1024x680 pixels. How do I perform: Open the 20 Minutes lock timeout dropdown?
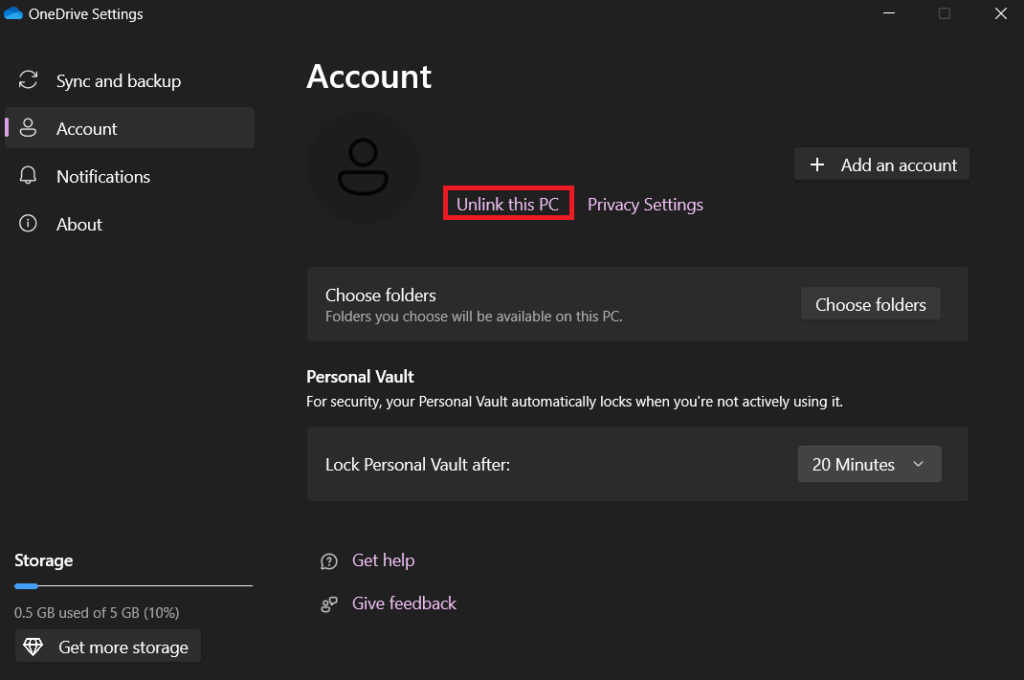[869, 464]
